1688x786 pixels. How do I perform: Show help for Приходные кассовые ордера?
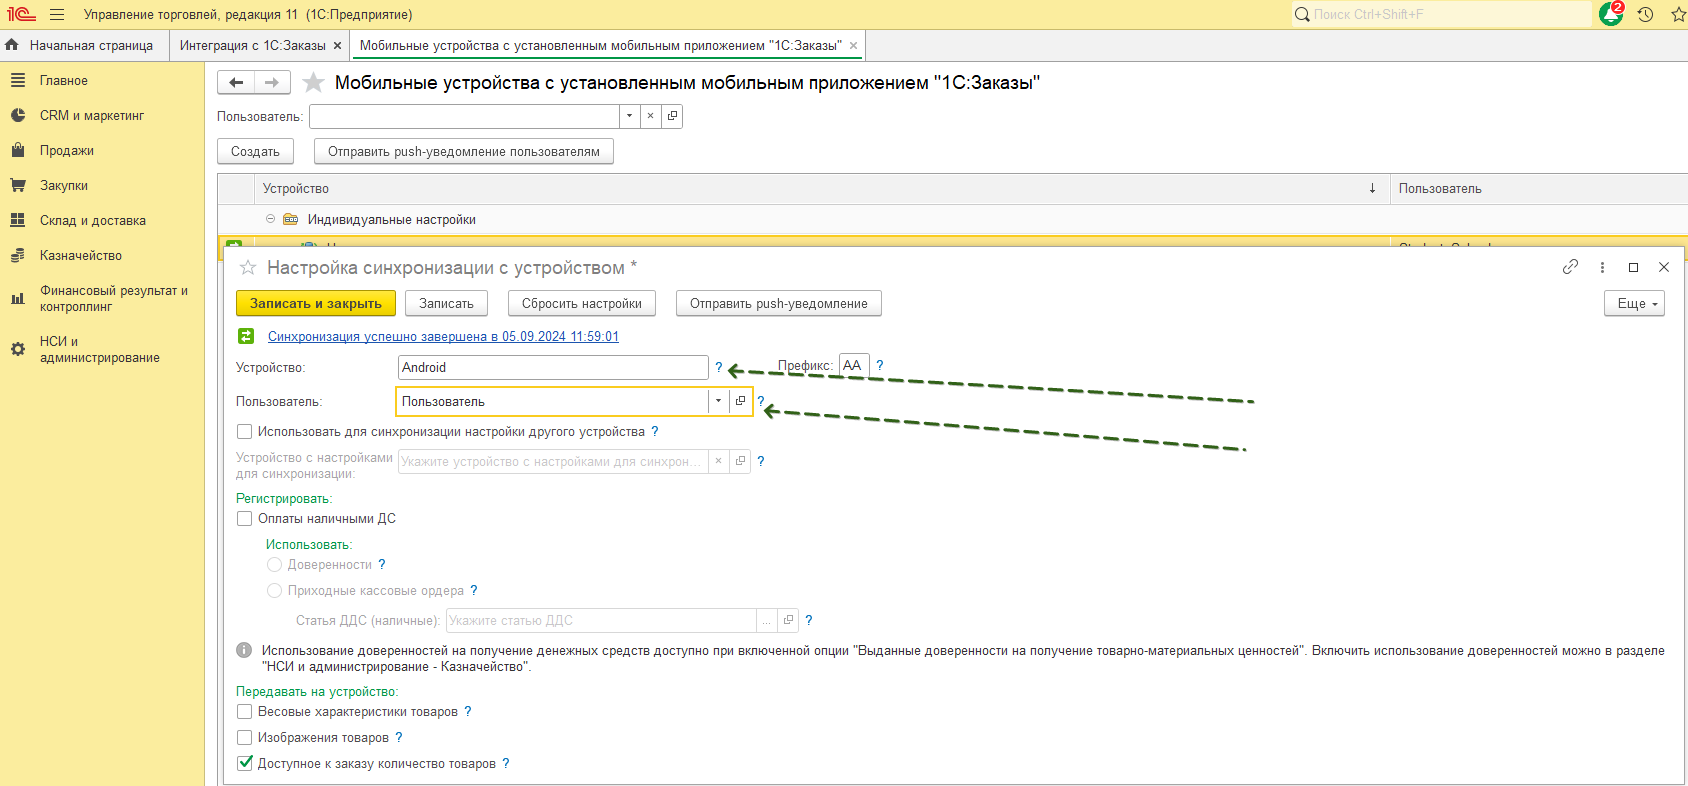click(x=474, y=591)
